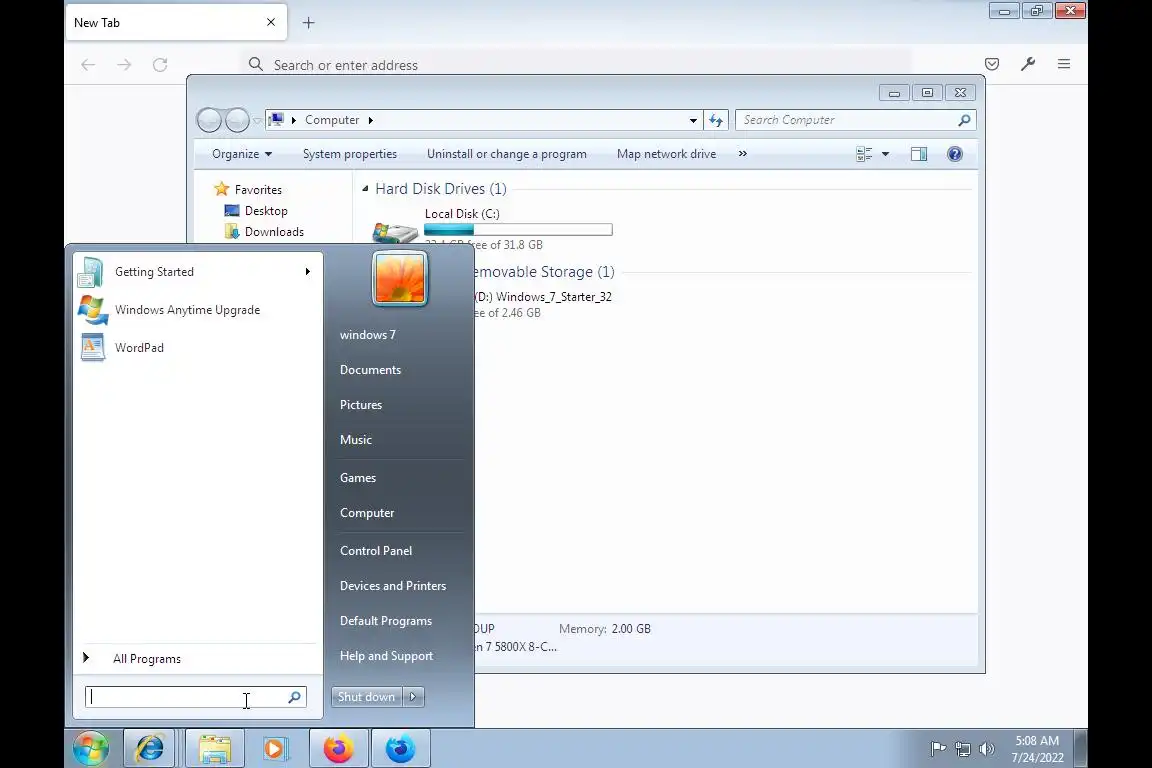Open All Programs list
The image size is (1152, 768).
coord(147,658)
